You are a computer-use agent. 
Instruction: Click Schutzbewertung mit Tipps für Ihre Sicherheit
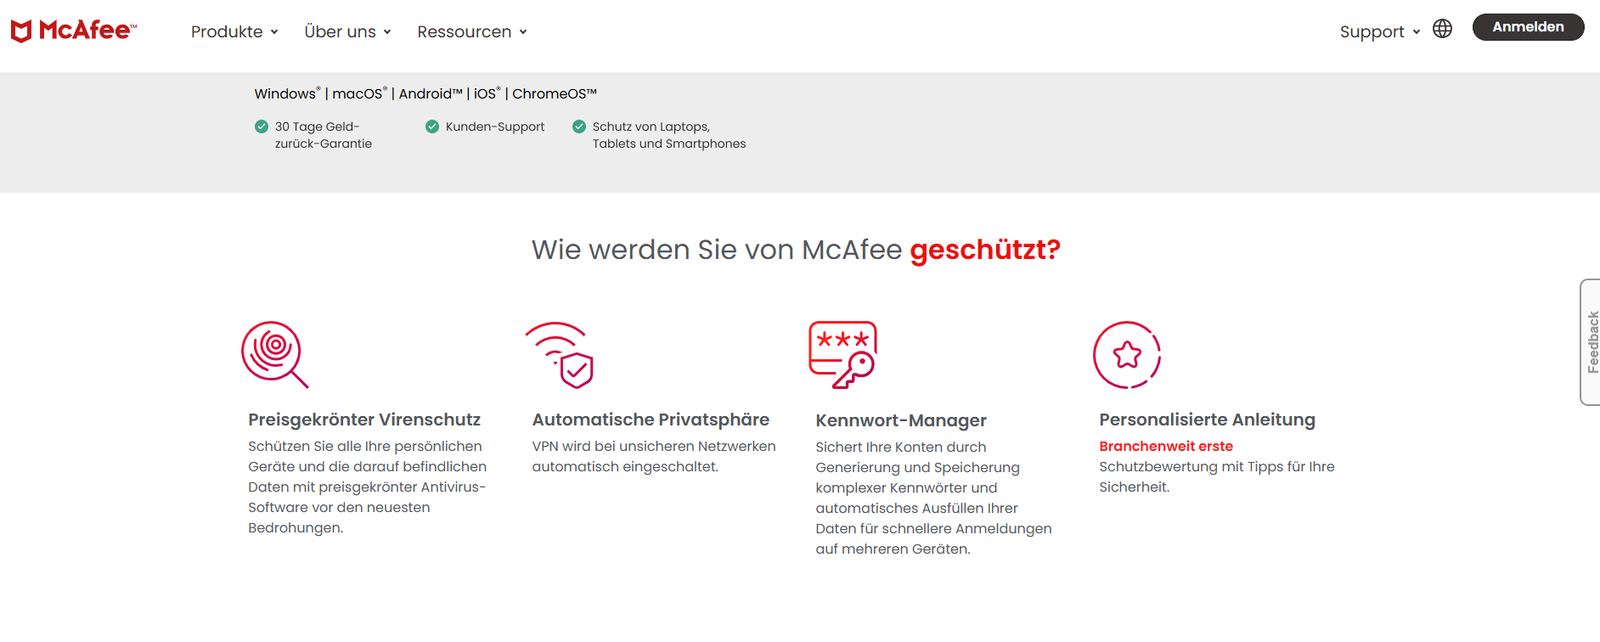(1217, 477)
